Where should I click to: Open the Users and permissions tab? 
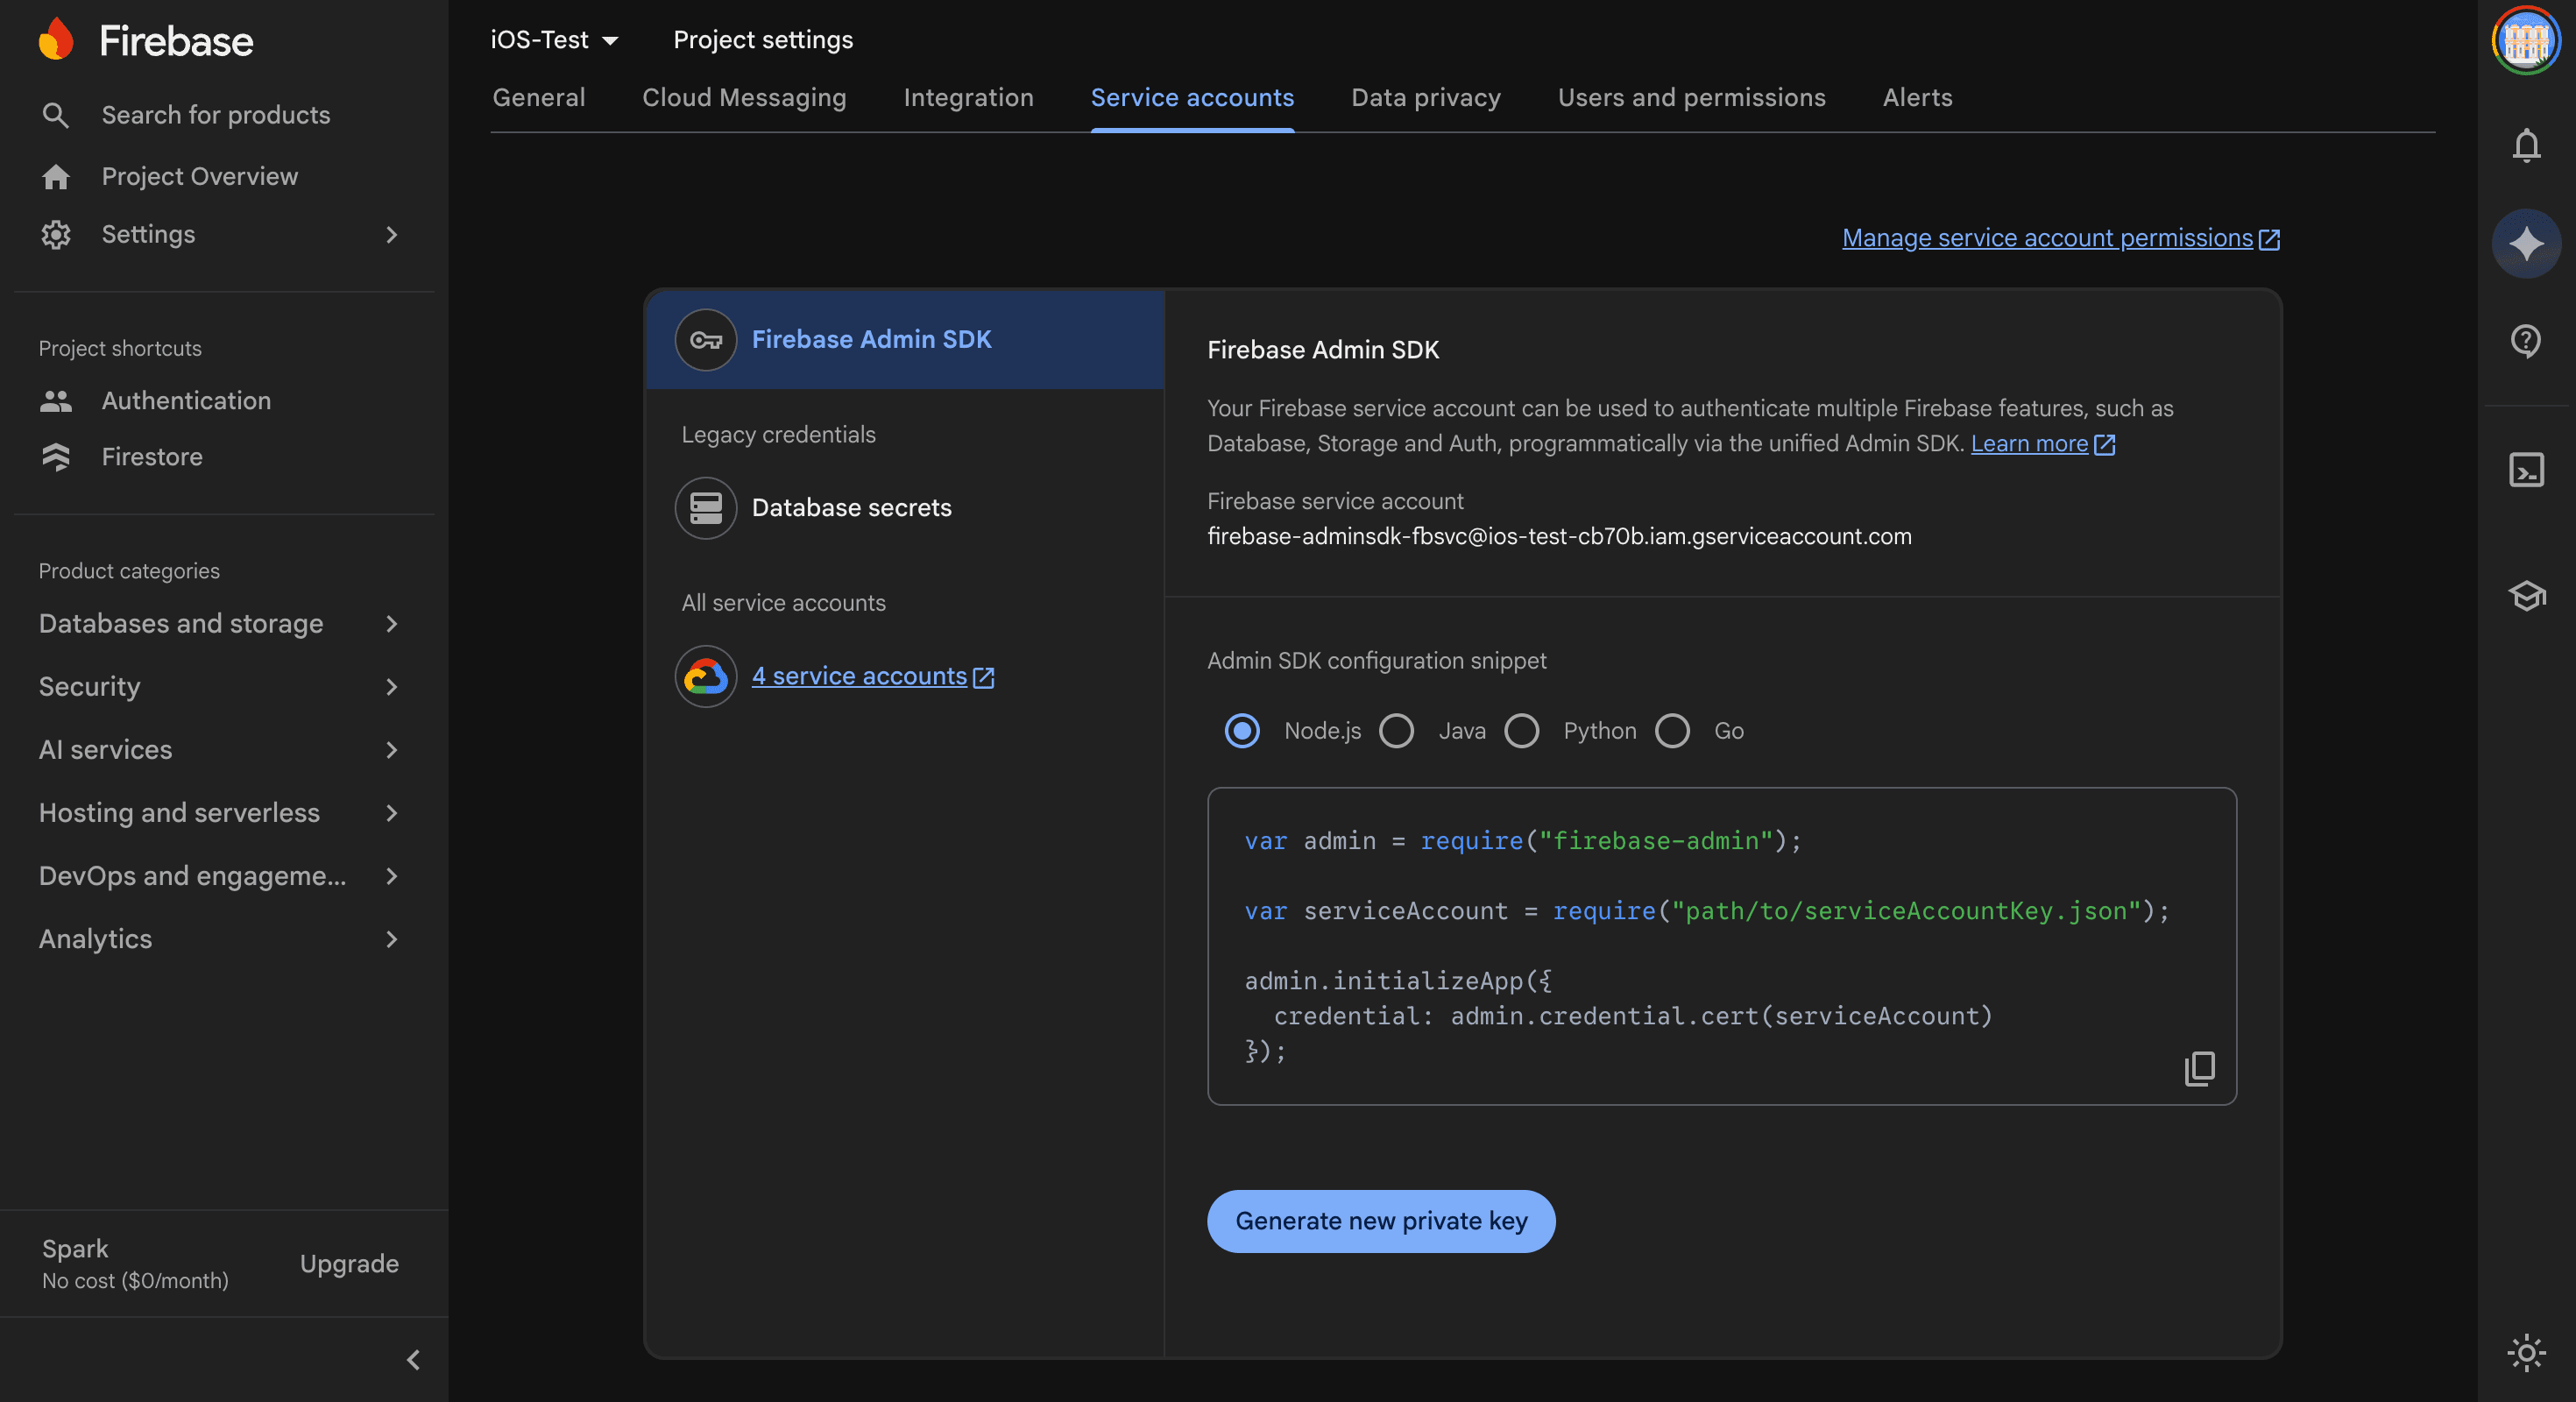coord(1691,98)
